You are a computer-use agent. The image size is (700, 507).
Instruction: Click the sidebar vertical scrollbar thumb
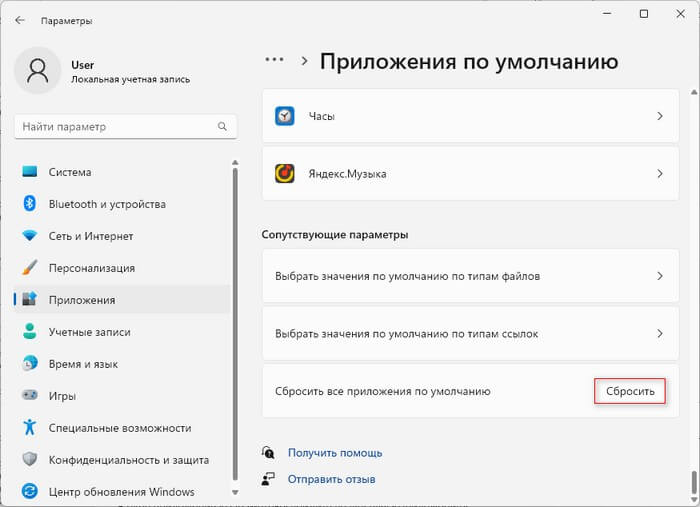[235, 324]
